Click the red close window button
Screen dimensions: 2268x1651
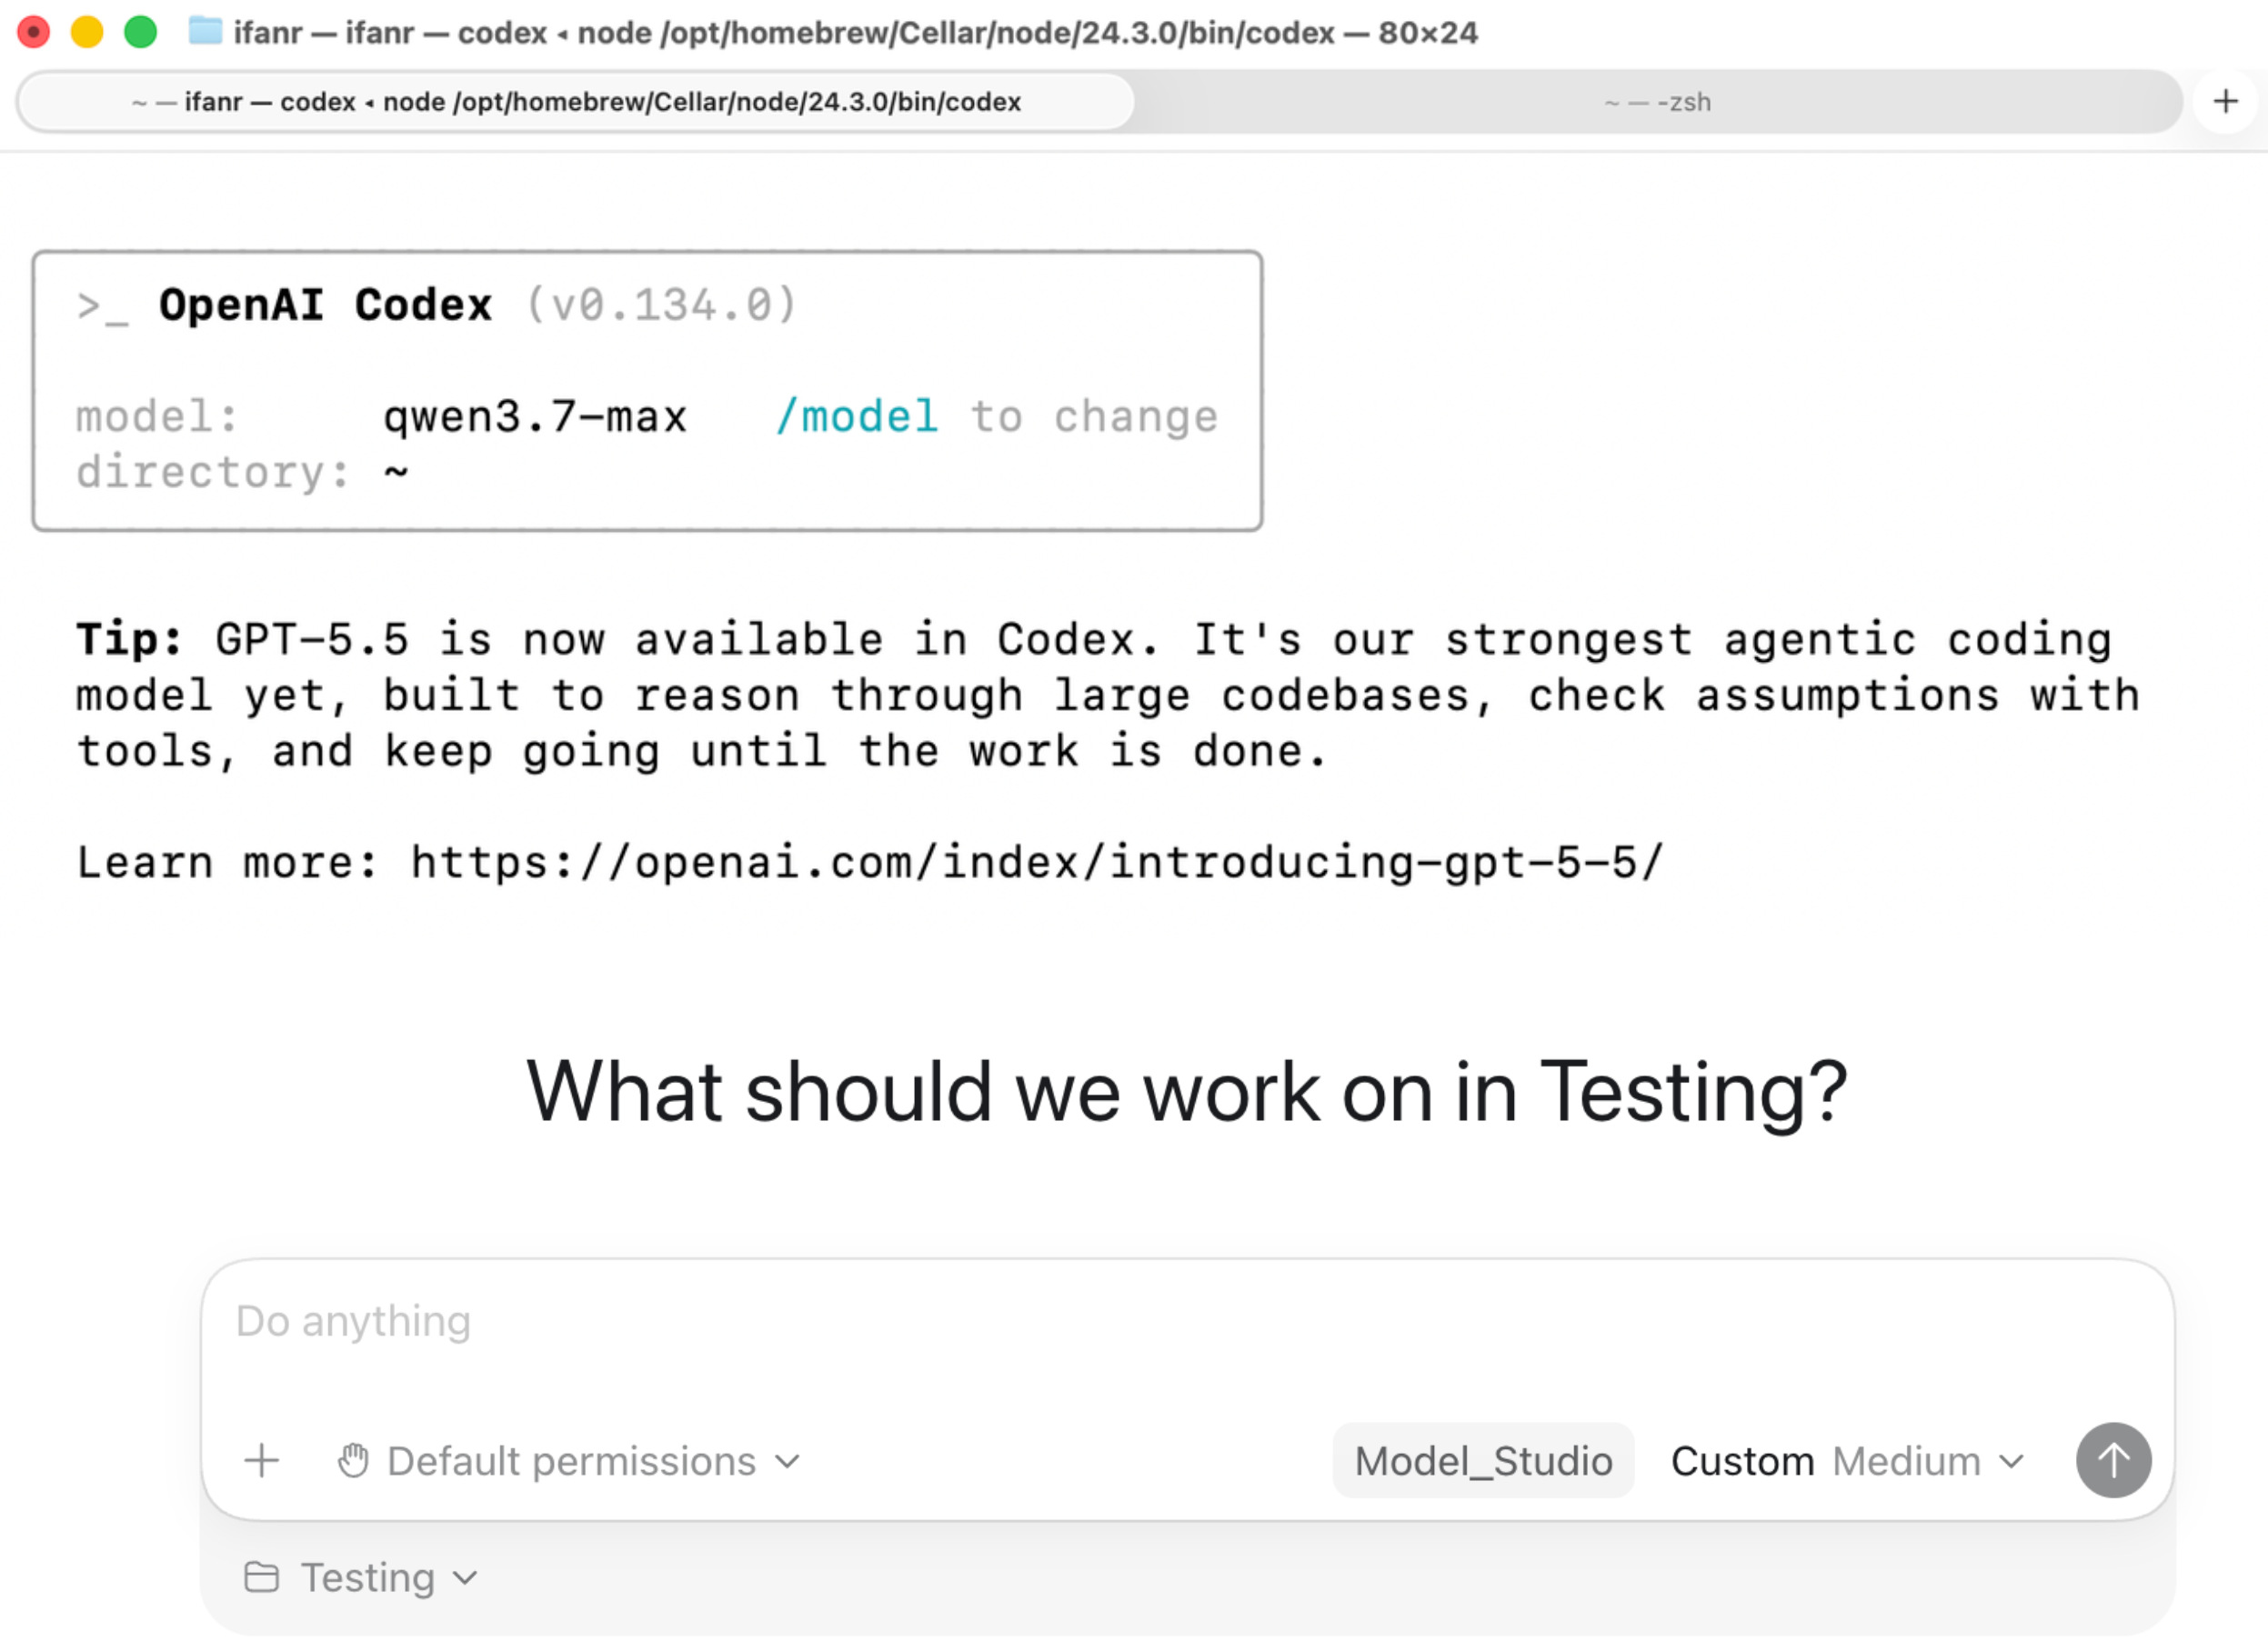tap(33, 32)
